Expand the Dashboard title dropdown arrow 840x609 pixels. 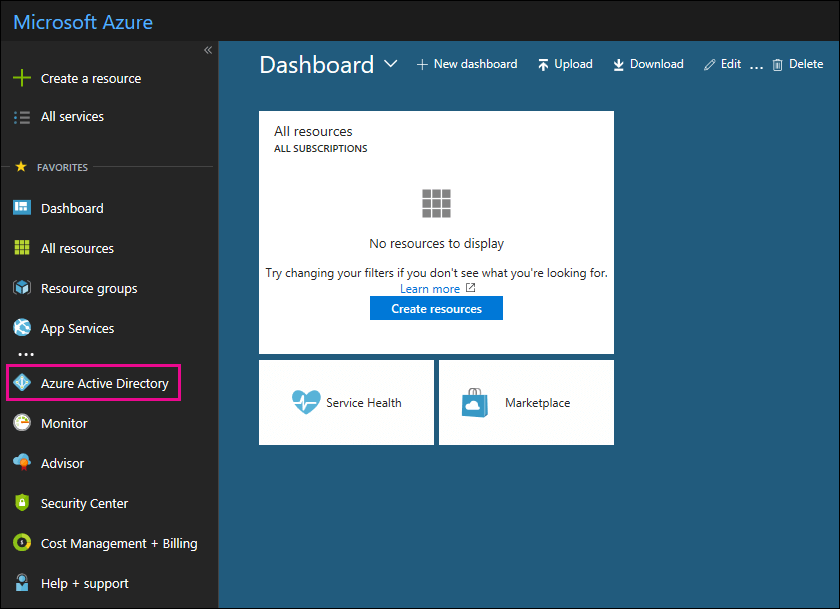click(x=390, y=64)
